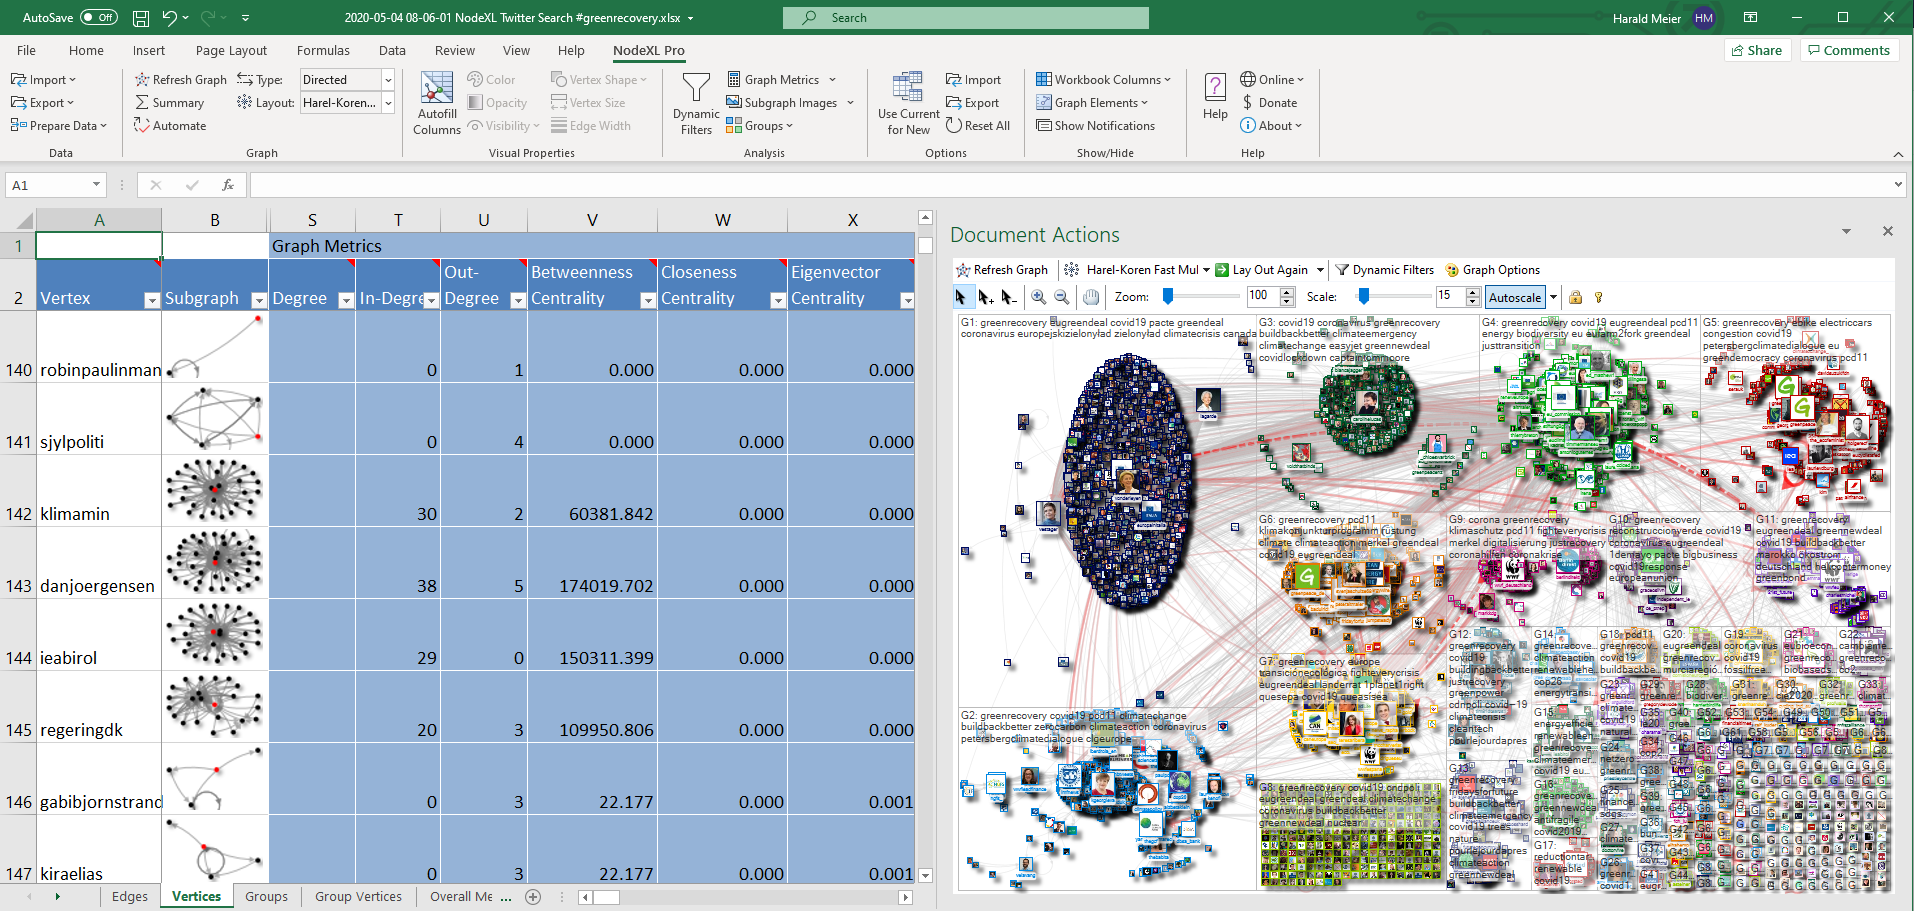Open the Betweenness Centrality filter dropdown
The height and width of the screenshot is (911, 1914).
(647, 300)
